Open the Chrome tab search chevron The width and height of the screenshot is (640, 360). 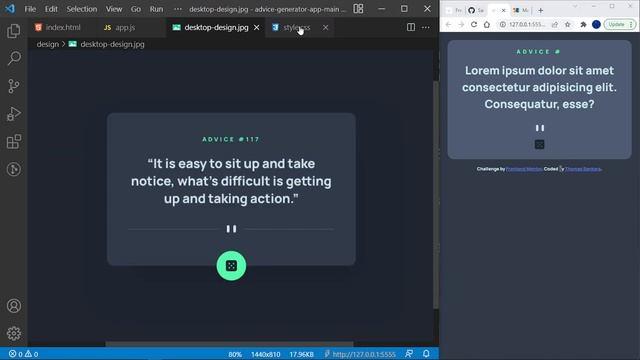click(575, 7)
